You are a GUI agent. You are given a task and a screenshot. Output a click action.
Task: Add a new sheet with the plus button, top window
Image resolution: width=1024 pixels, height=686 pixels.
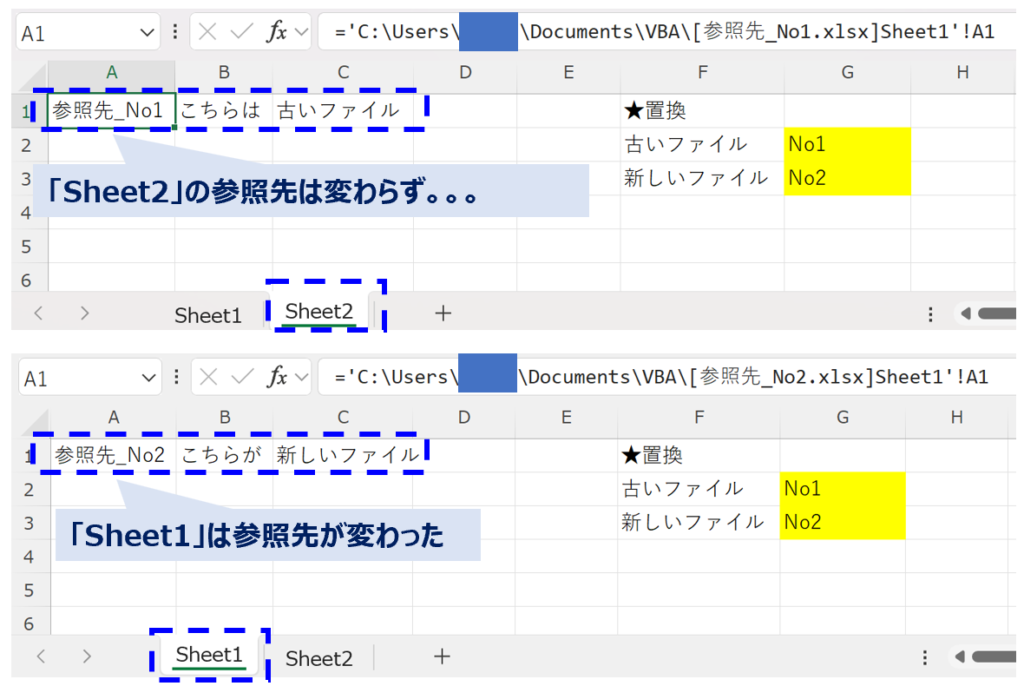point(443,314)
